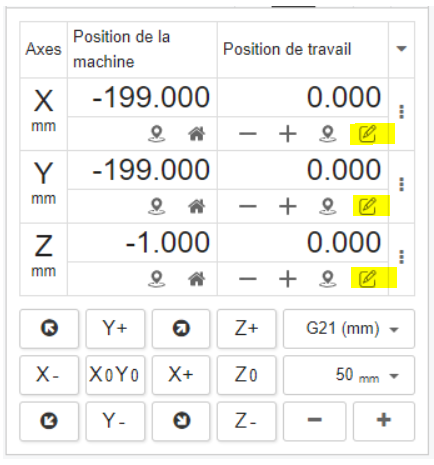Open the Z work position edit icon
The width and height of the screenshot is (434, 465).
[367, 278]
